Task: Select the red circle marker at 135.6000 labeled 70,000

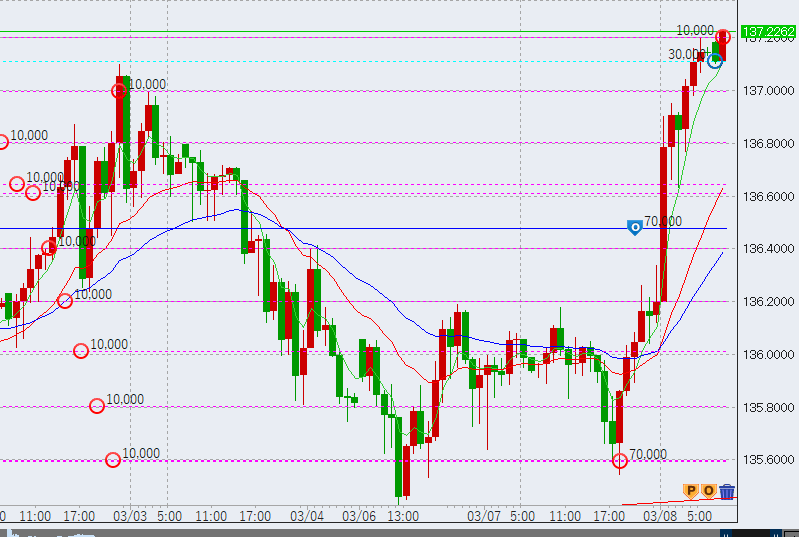Action: coord(620,460)
